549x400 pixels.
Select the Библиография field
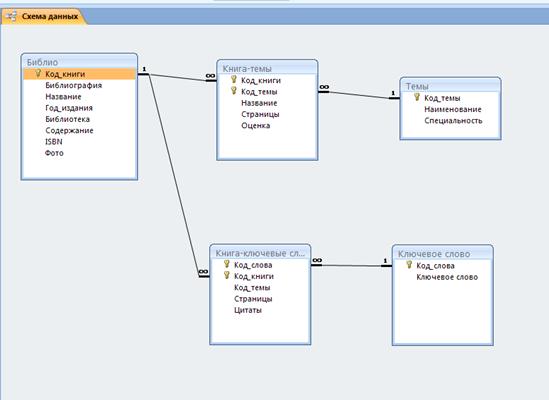(x=74, y=85)
